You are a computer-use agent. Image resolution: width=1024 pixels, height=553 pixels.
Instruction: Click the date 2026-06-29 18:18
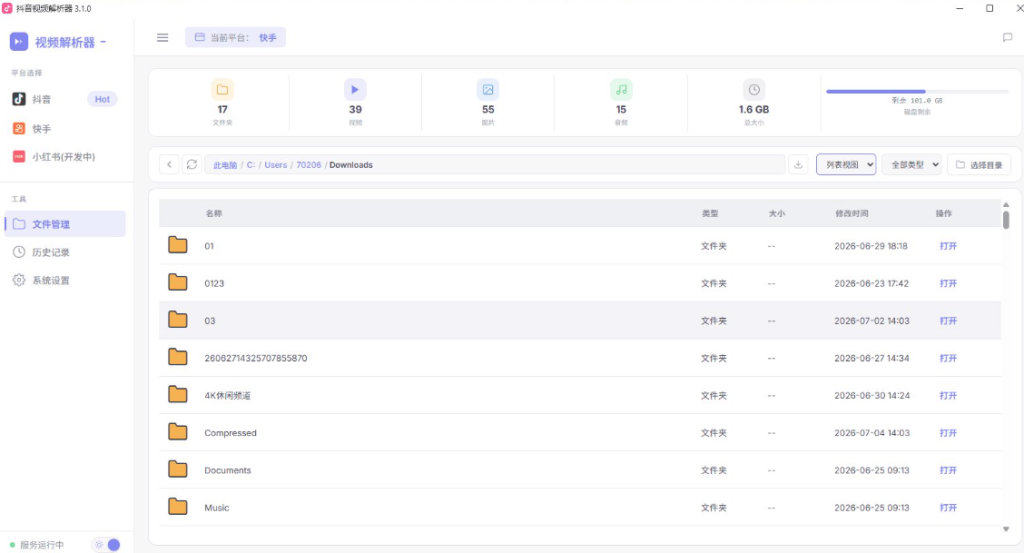[x=871, y=246]
